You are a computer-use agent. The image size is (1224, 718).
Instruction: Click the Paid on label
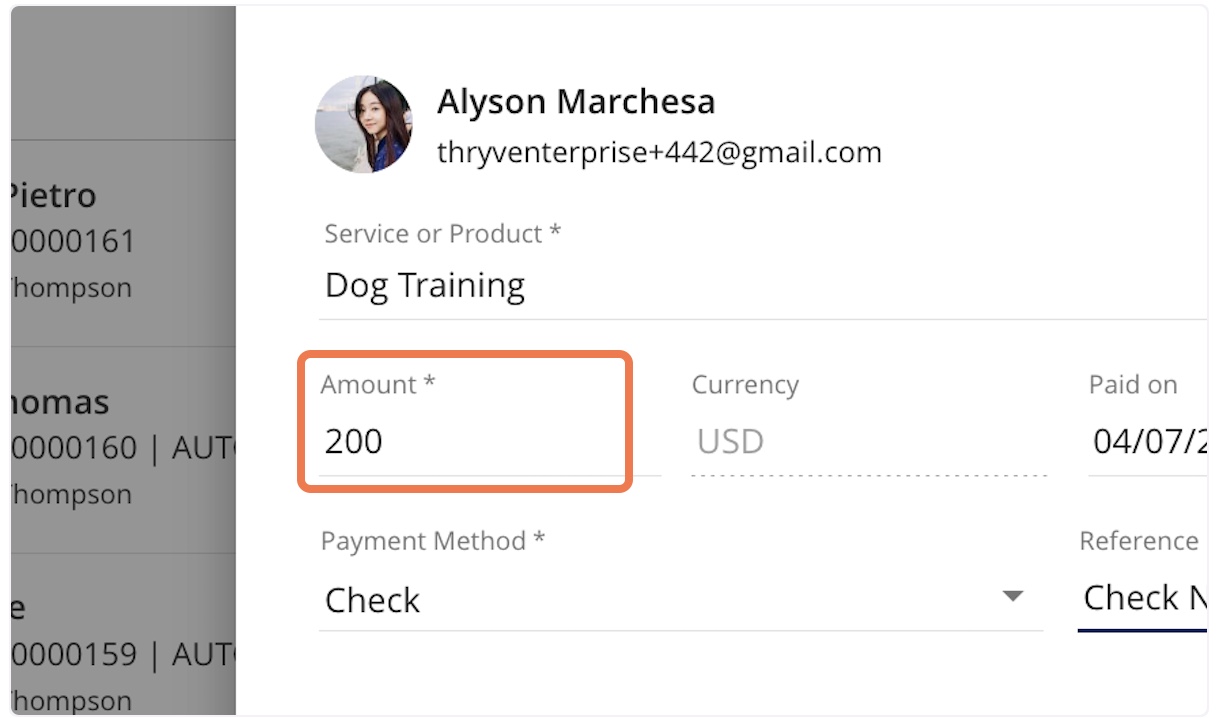click(1133, 385)
